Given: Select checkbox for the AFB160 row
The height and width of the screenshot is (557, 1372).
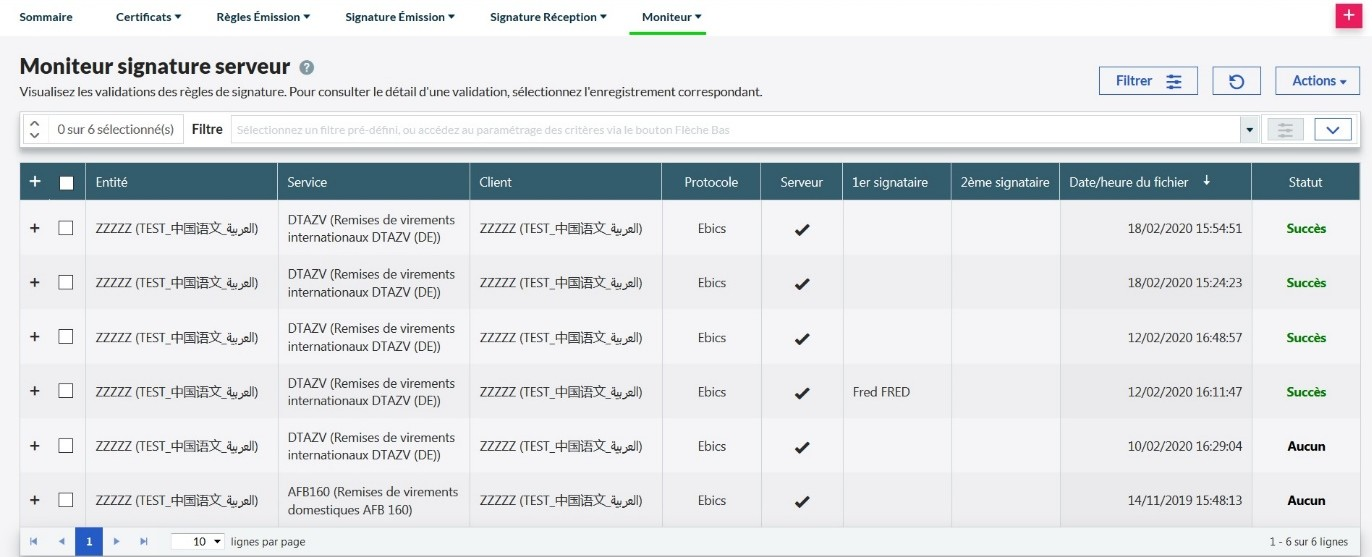Looking at the screenshot, I should point(66,500).
